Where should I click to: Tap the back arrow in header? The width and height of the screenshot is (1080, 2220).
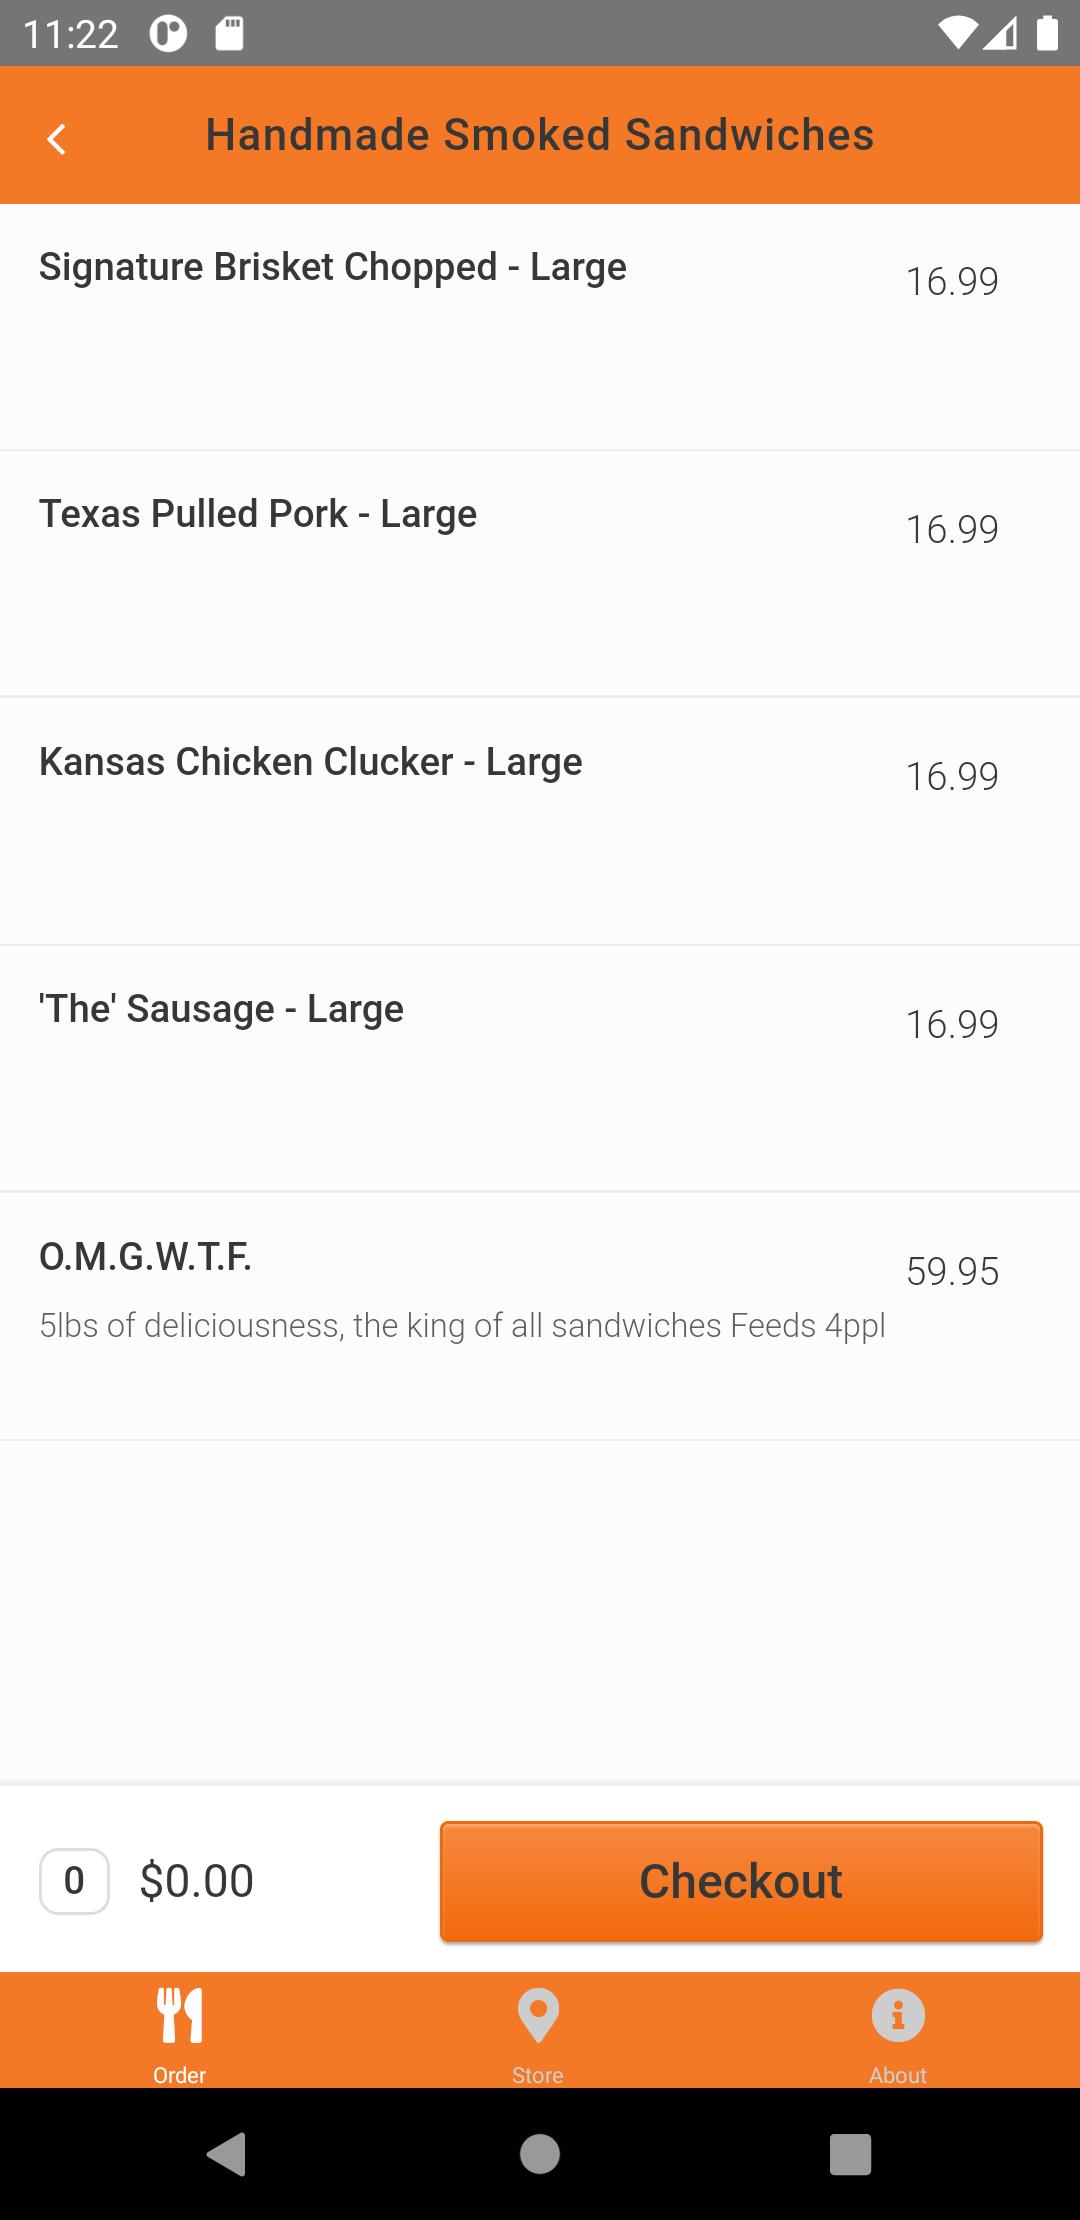coord(57,139)
